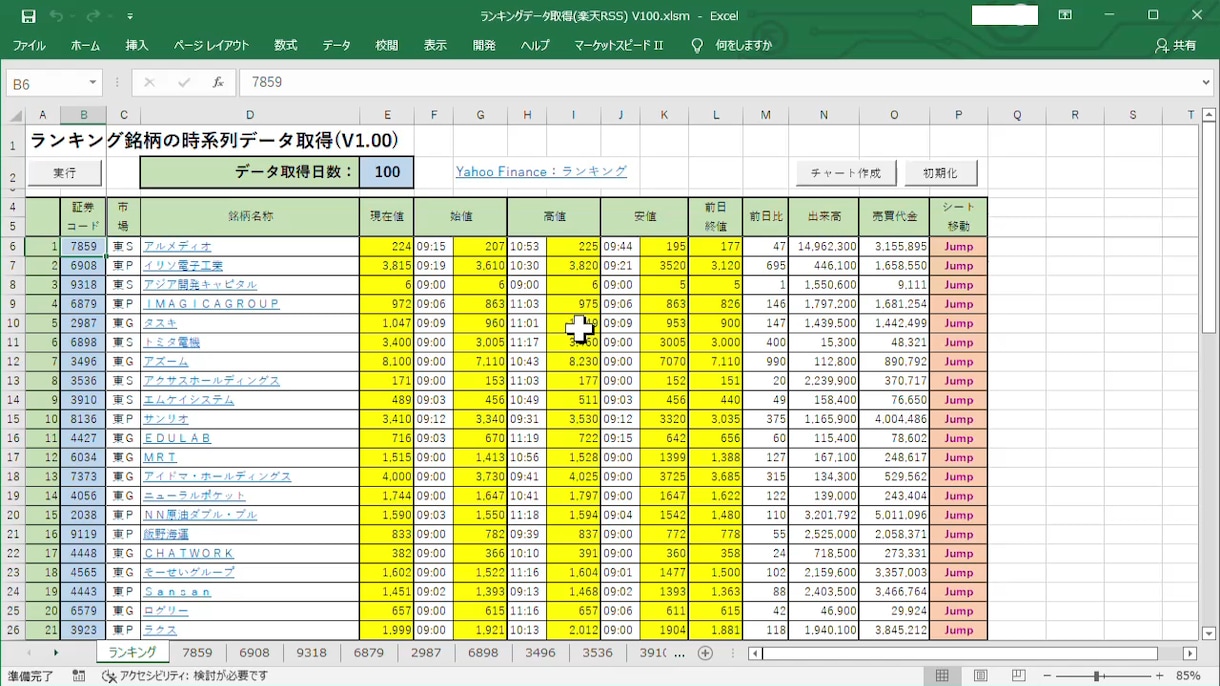The height and width of the screenshot is (686, 1220).
Task: Select the row 10 header
Action: (x=13, y=323)
